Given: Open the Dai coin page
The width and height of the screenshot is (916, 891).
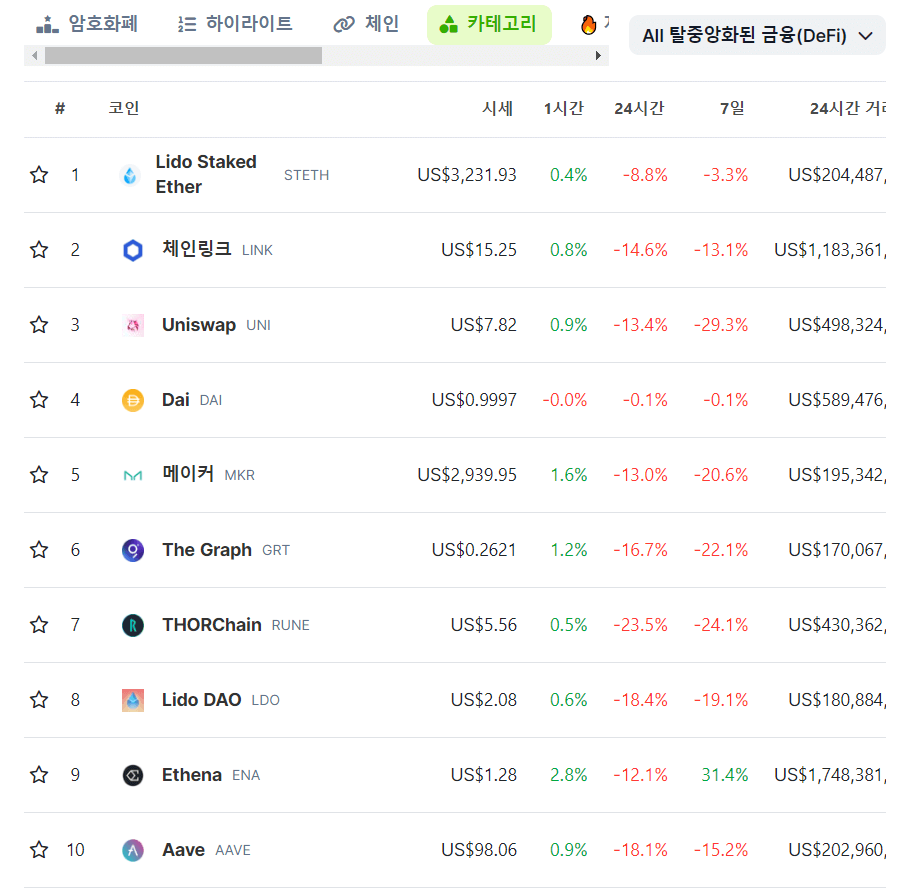Looking at the screenshot, I should click(x=175, y=400).
